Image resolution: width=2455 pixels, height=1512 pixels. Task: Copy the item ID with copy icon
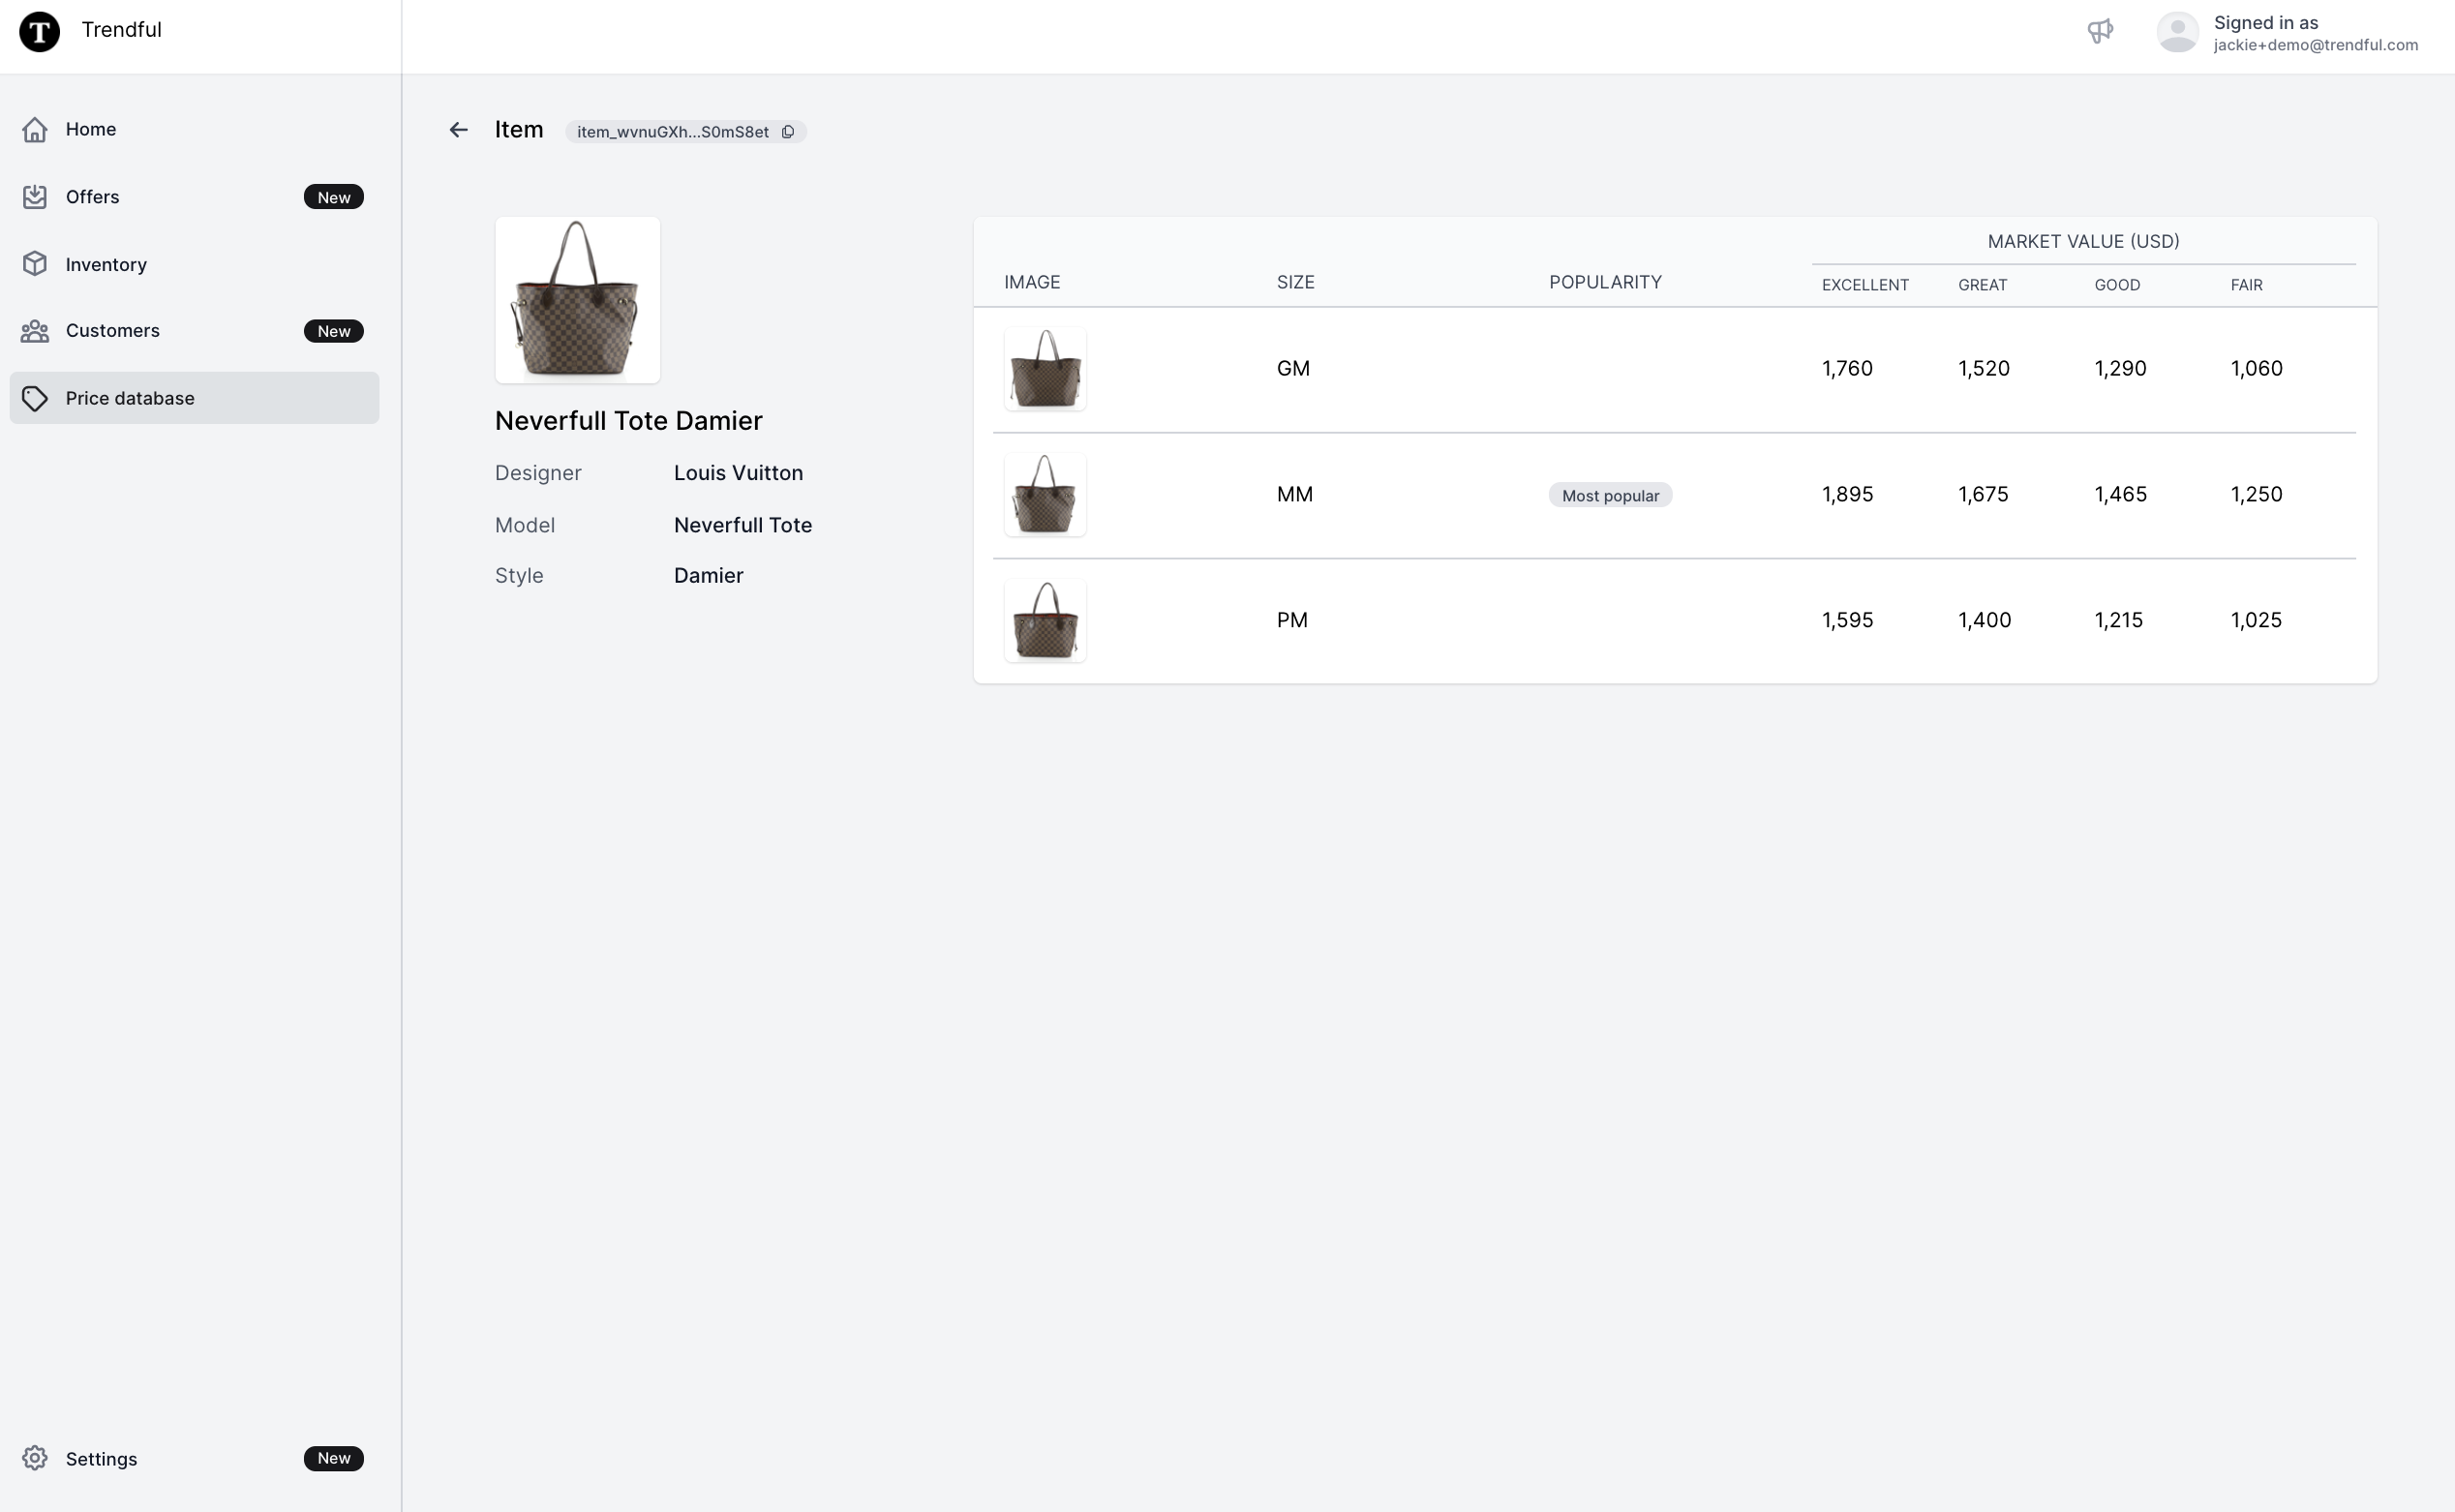pyautogui.click(x=788, y=132)
